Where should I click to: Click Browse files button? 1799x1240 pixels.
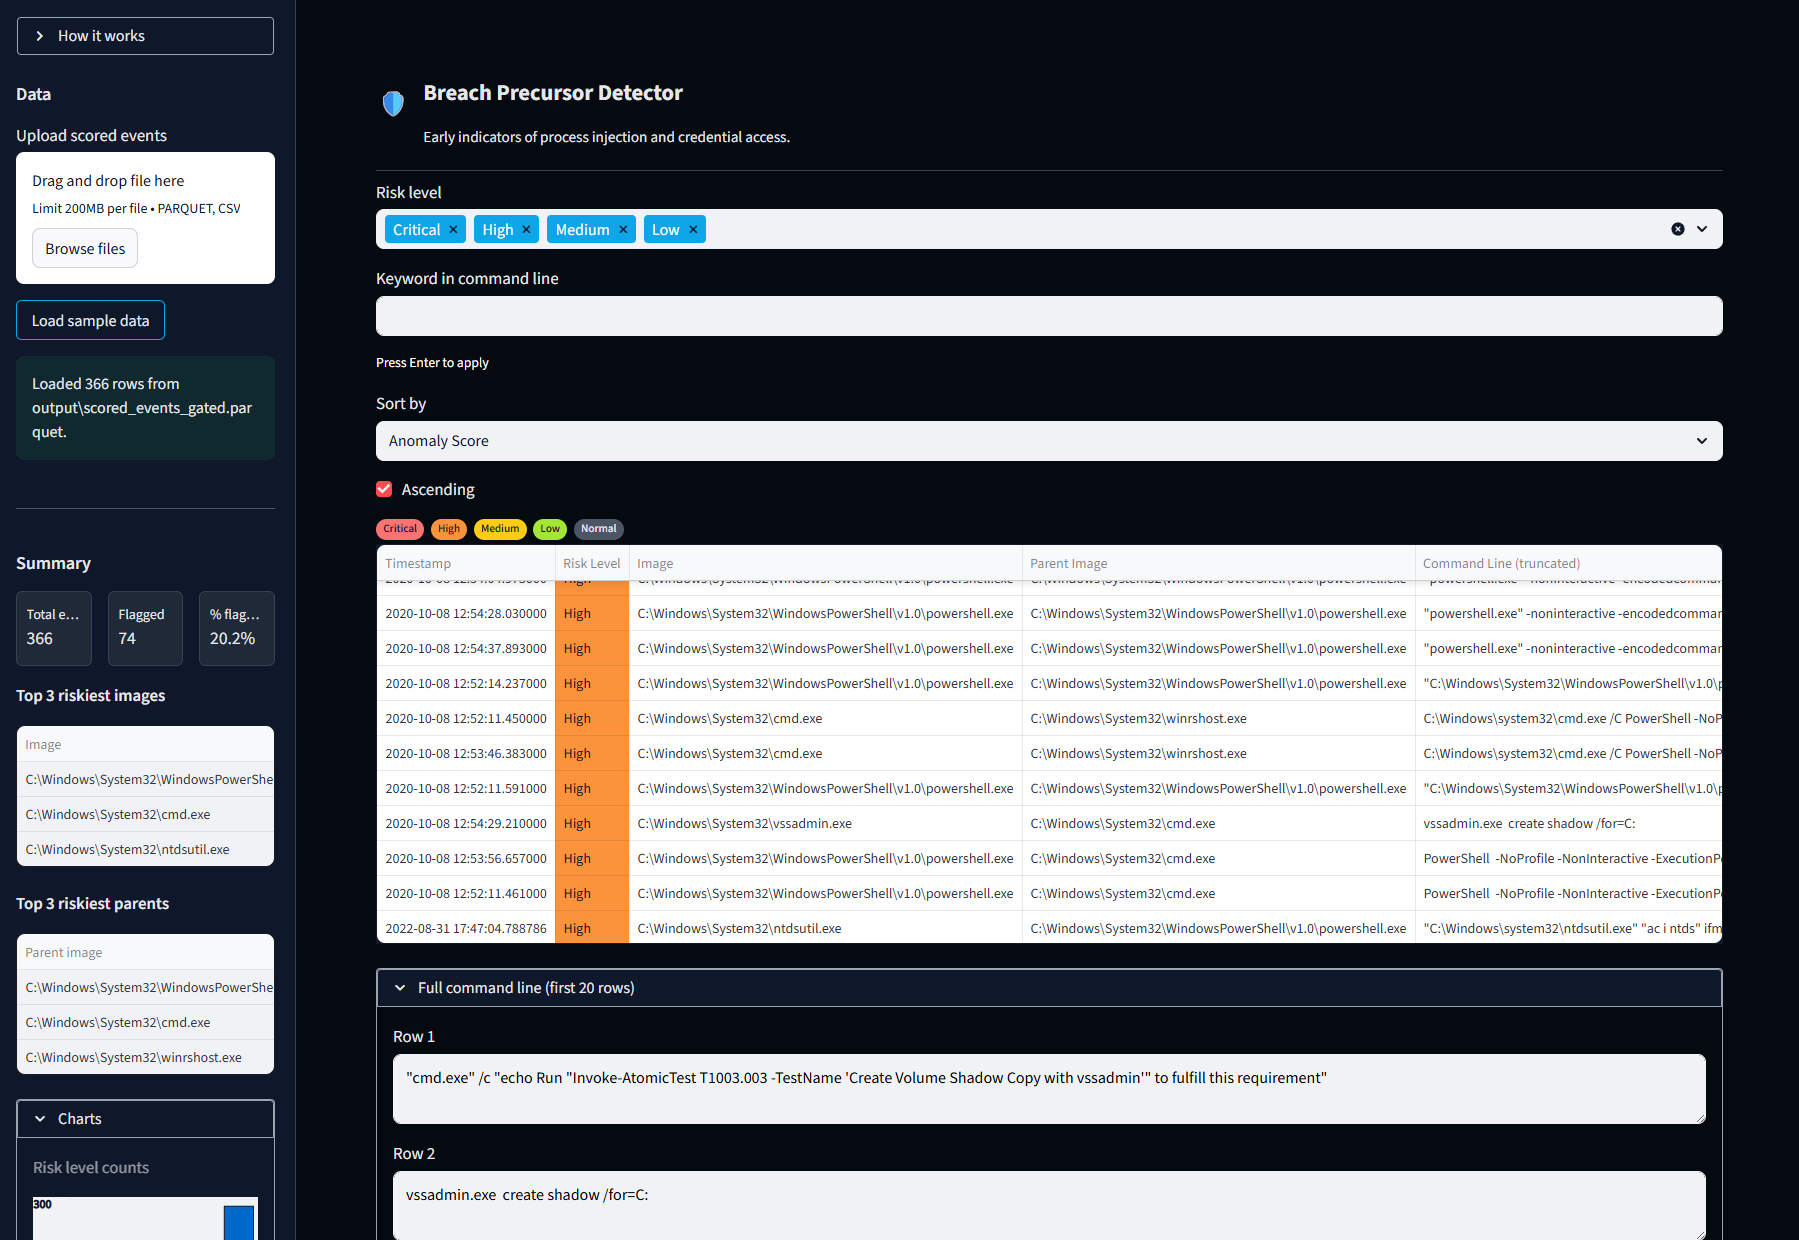[x=85, y=249]
